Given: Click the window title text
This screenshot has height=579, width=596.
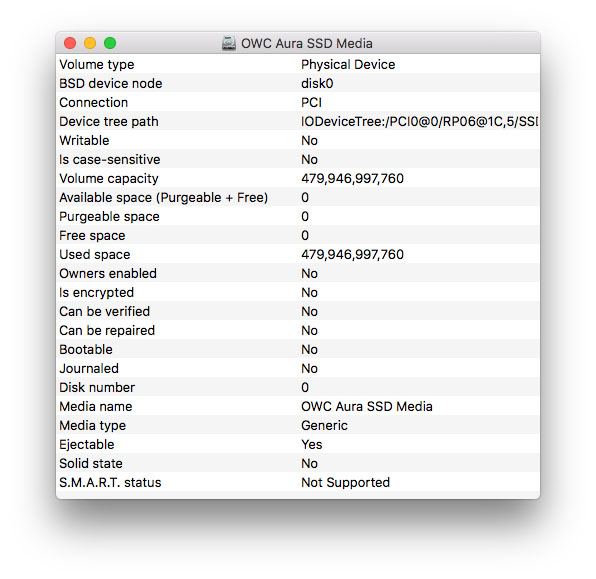Looking at the screenshot, I should coord(307,43).
